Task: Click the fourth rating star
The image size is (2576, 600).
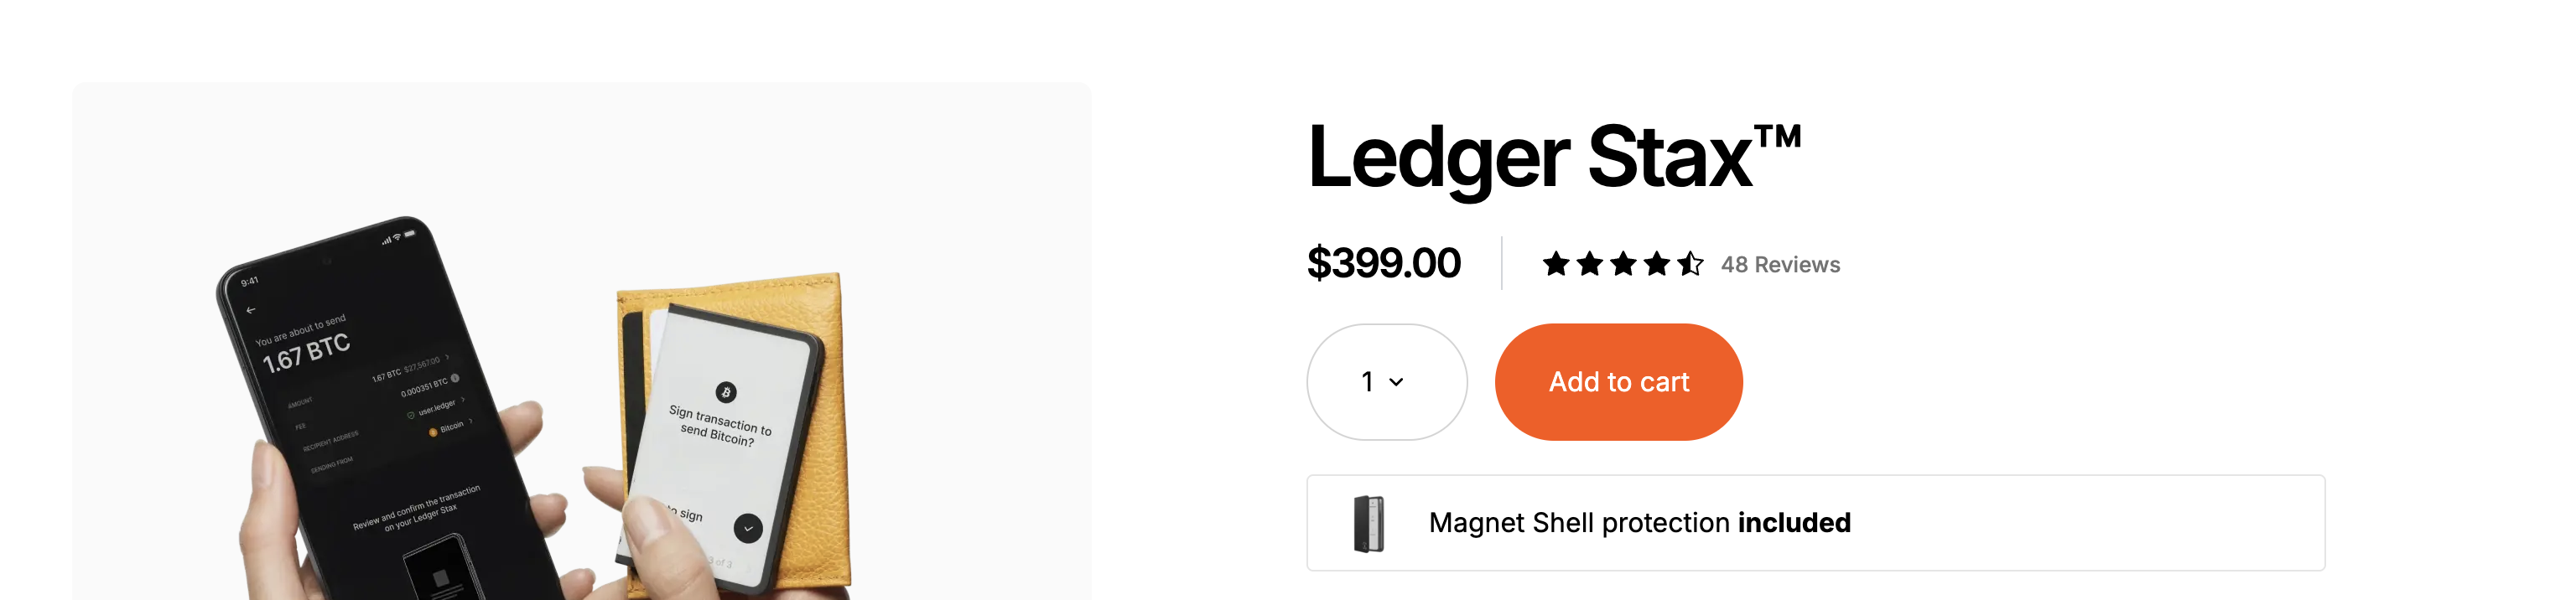Action: (1657, 264)
